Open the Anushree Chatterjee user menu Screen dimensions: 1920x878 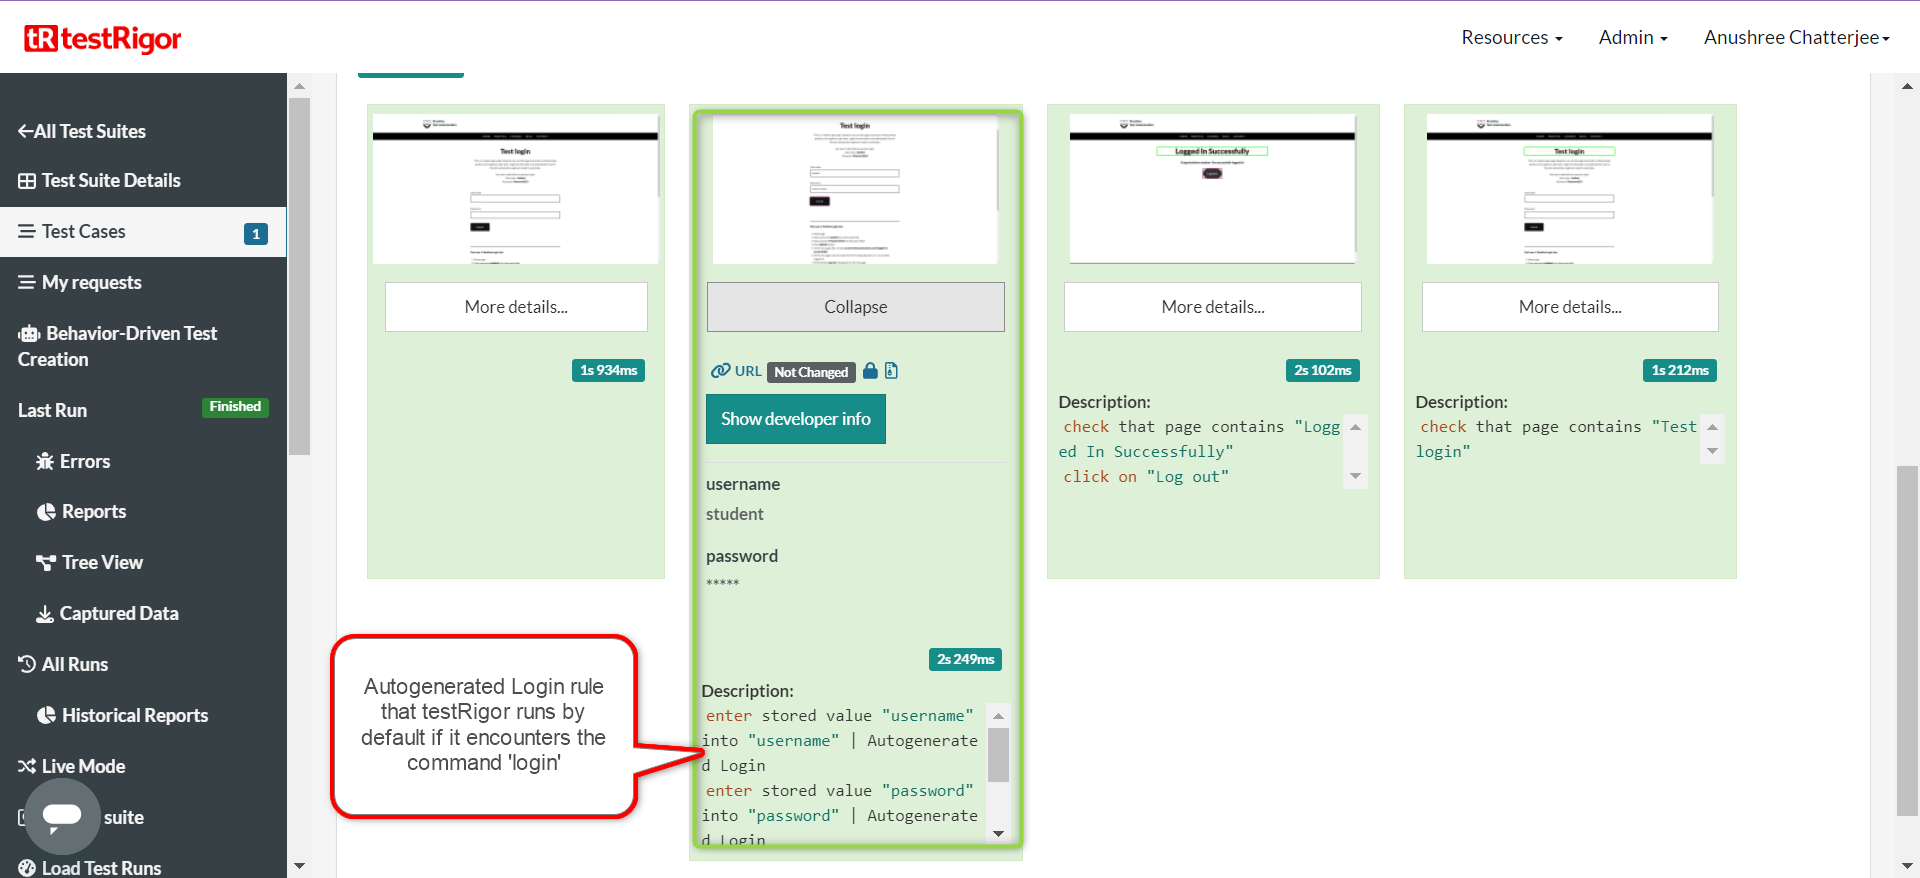pos(1796,37)
